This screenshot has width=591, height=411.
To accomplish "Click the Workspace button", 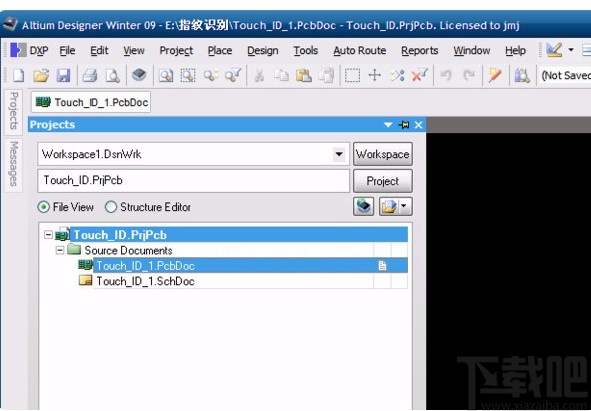I will tap(383, 154).
